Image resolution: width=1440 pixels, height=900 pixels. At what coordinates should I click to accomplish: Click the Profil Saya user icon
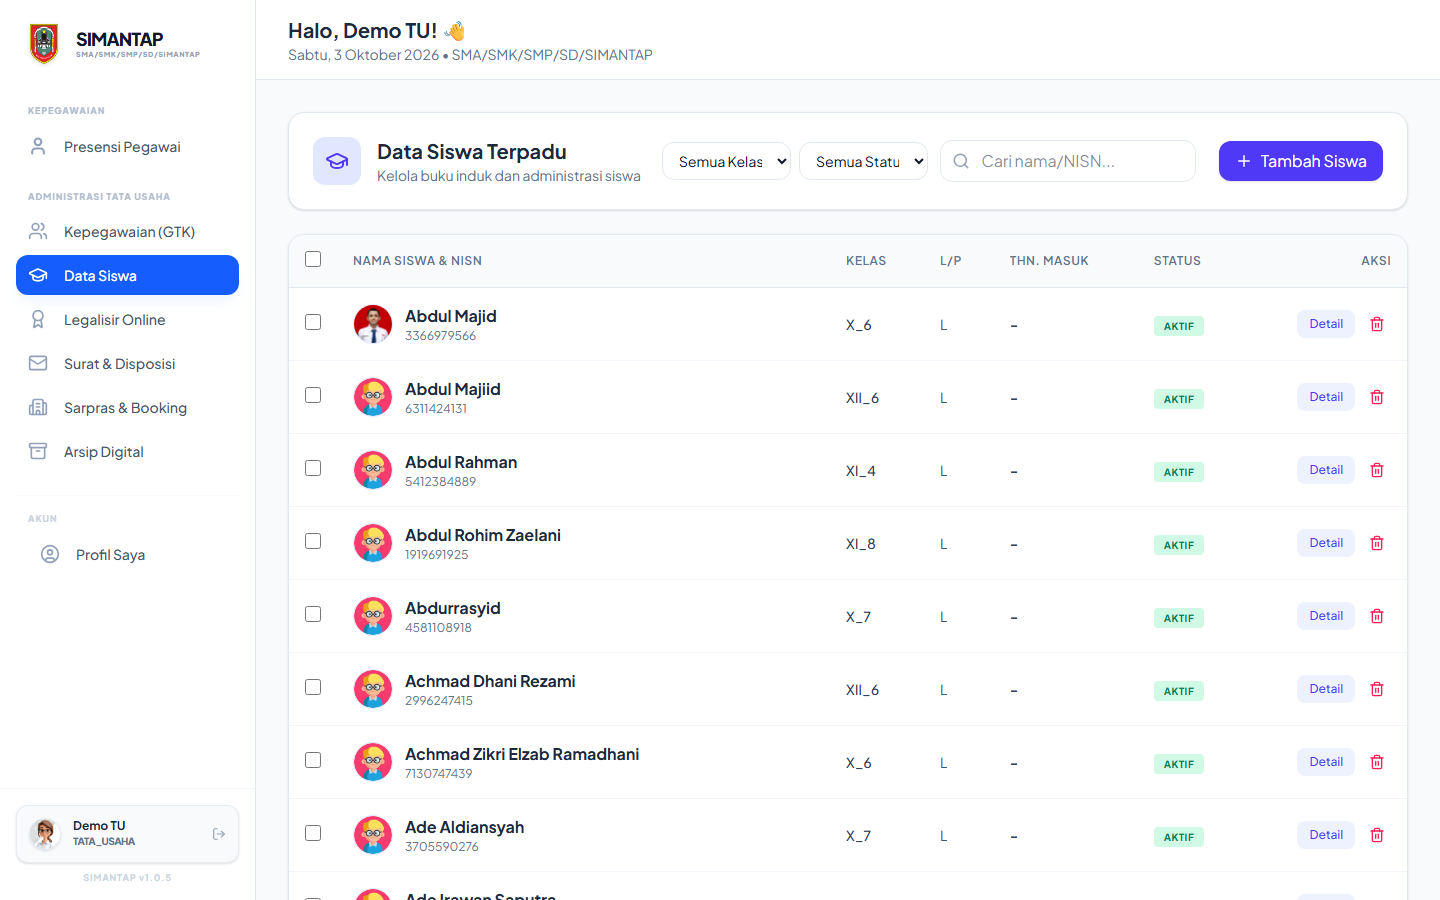click(x=50, y=554)
